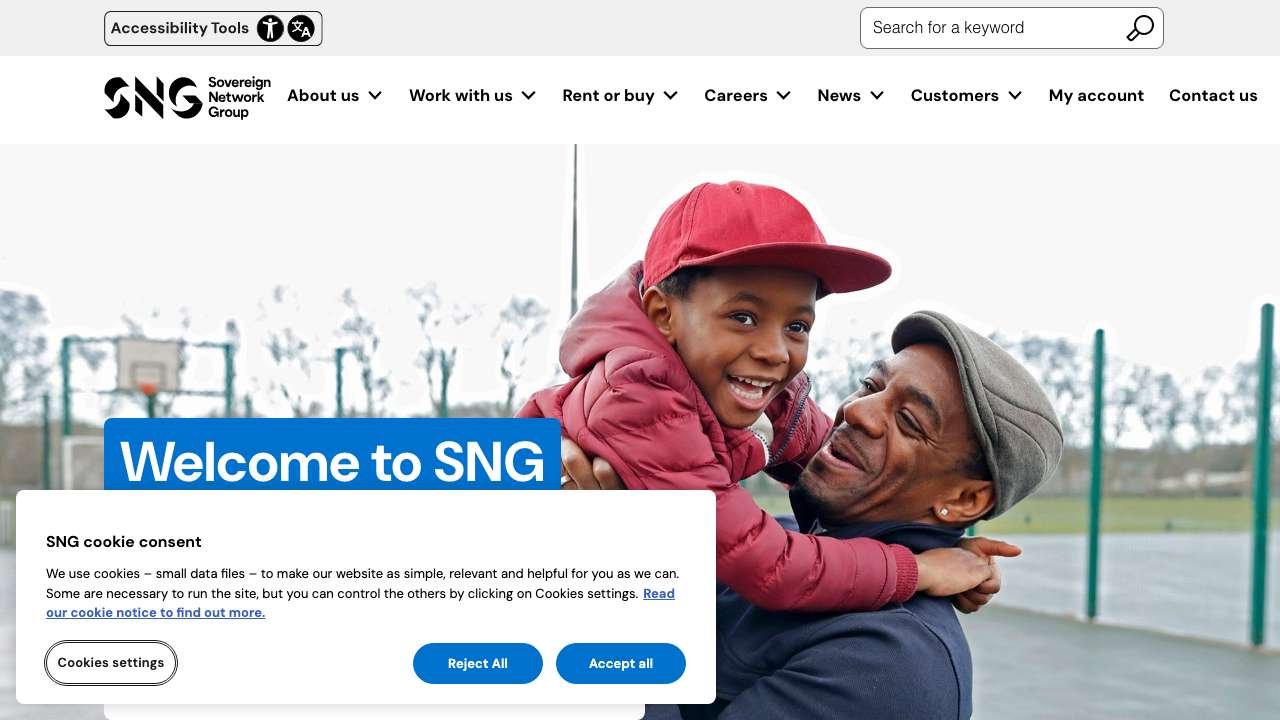The height and width of the screenshot is (720, 1280).
Task: Click the SNG Sovereign Network Group logo
Action: (187, 97)
